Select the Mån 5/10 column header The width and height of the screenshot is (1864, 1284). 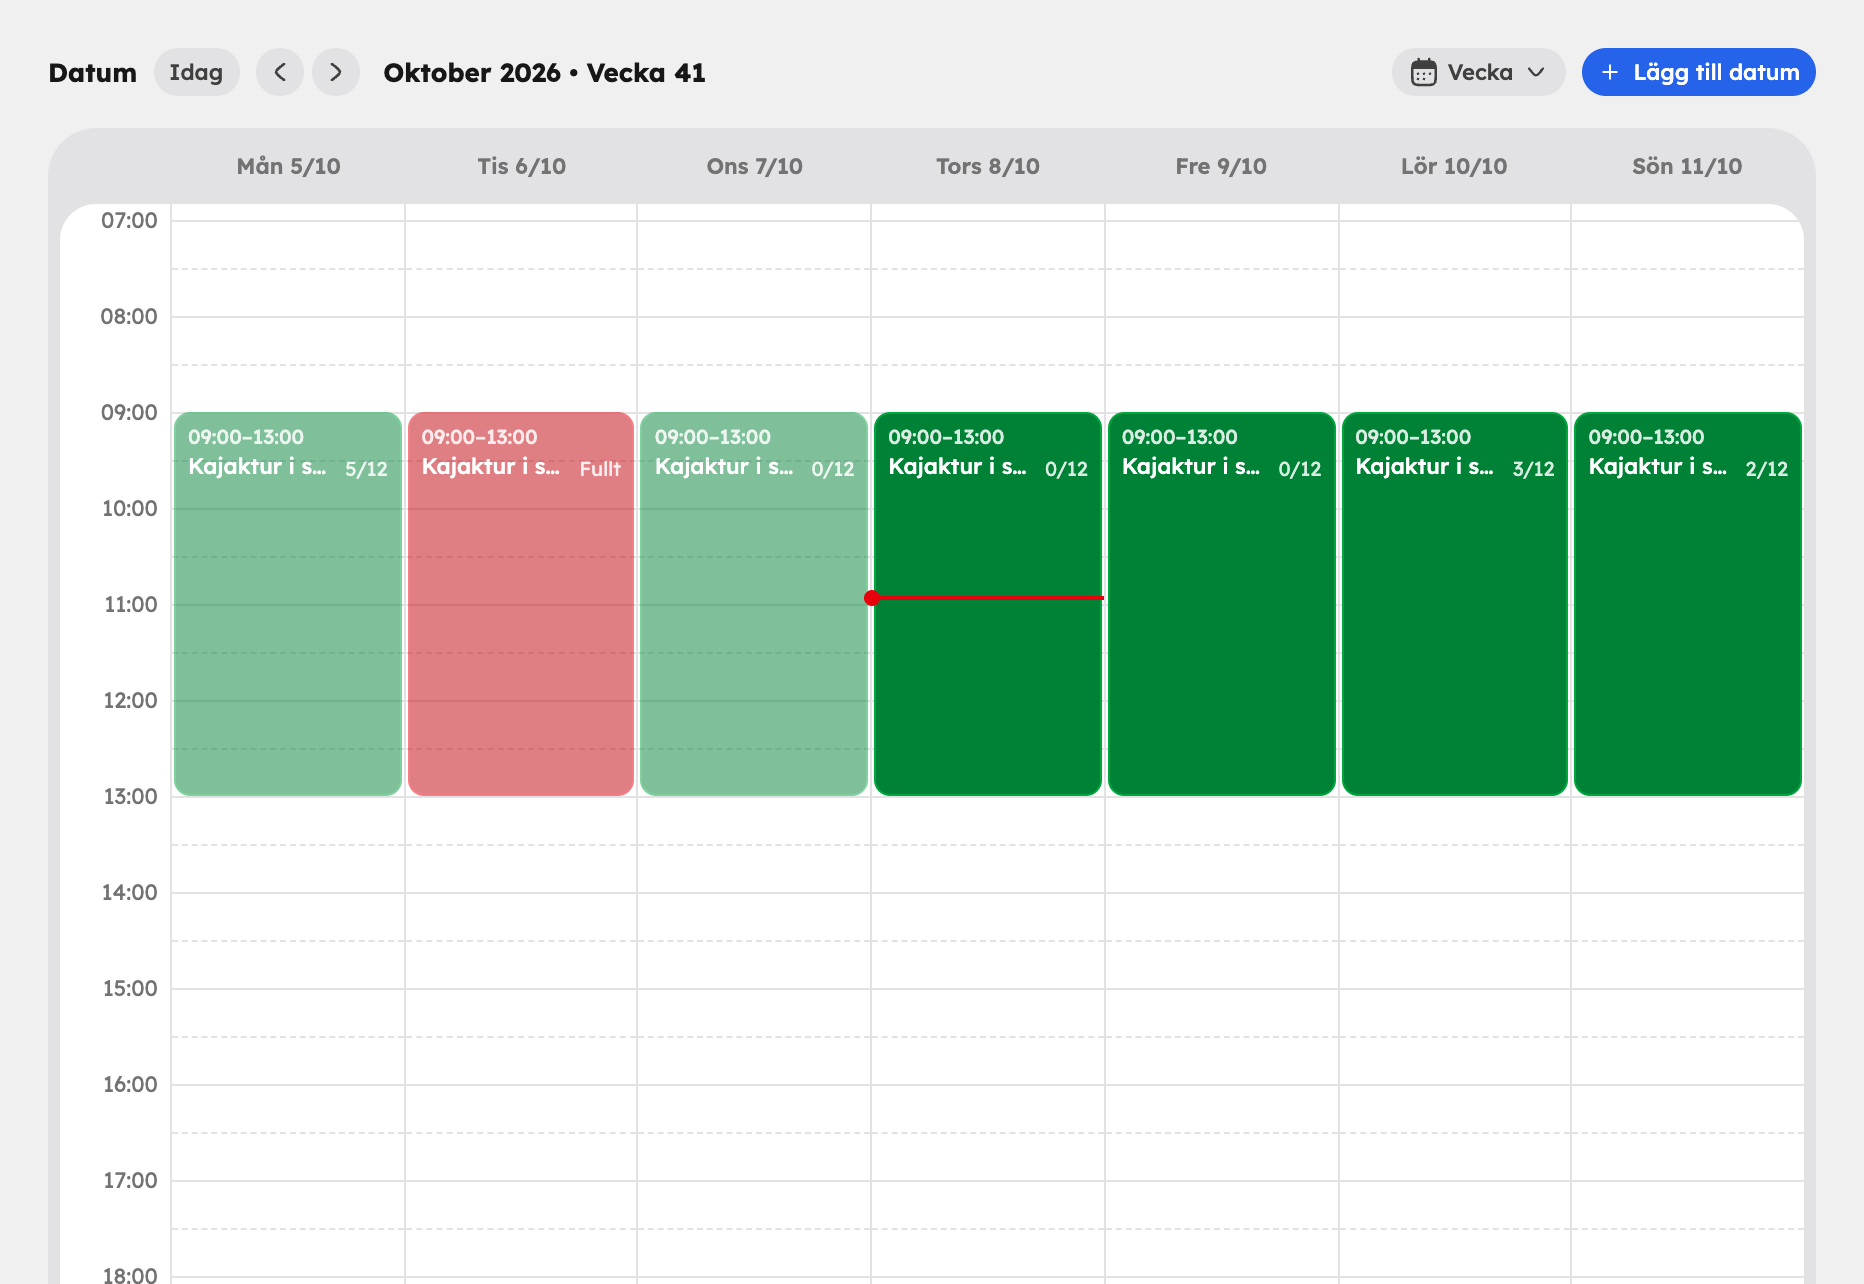[x=288, y=166]
